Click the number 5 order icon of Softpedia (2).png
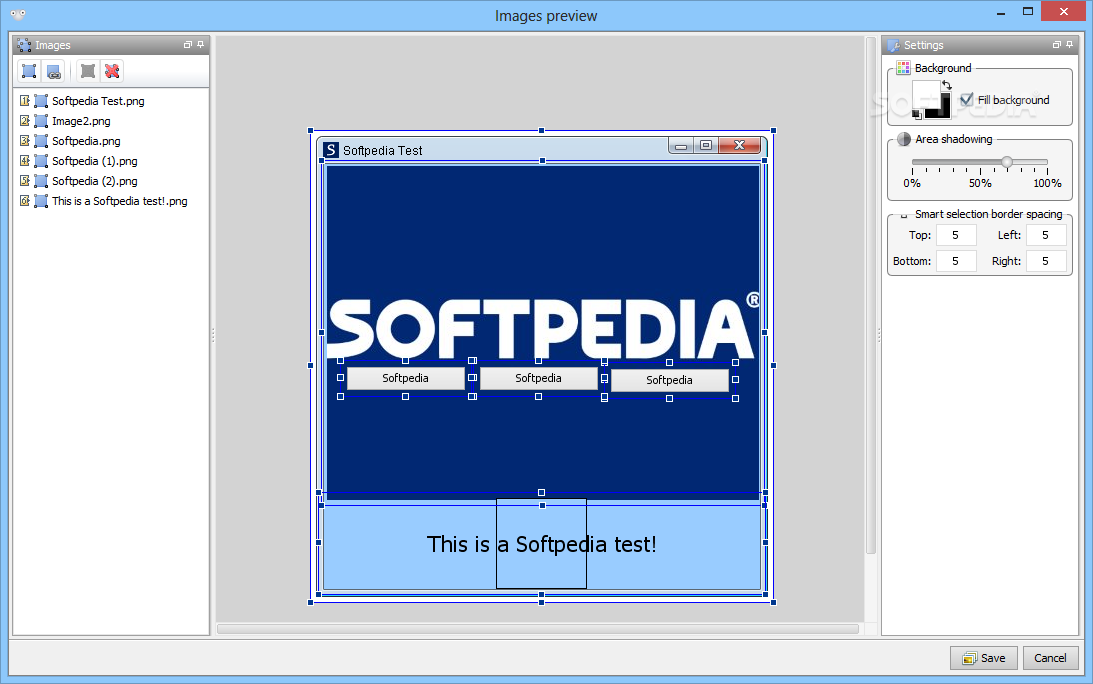 pos(24,181)
